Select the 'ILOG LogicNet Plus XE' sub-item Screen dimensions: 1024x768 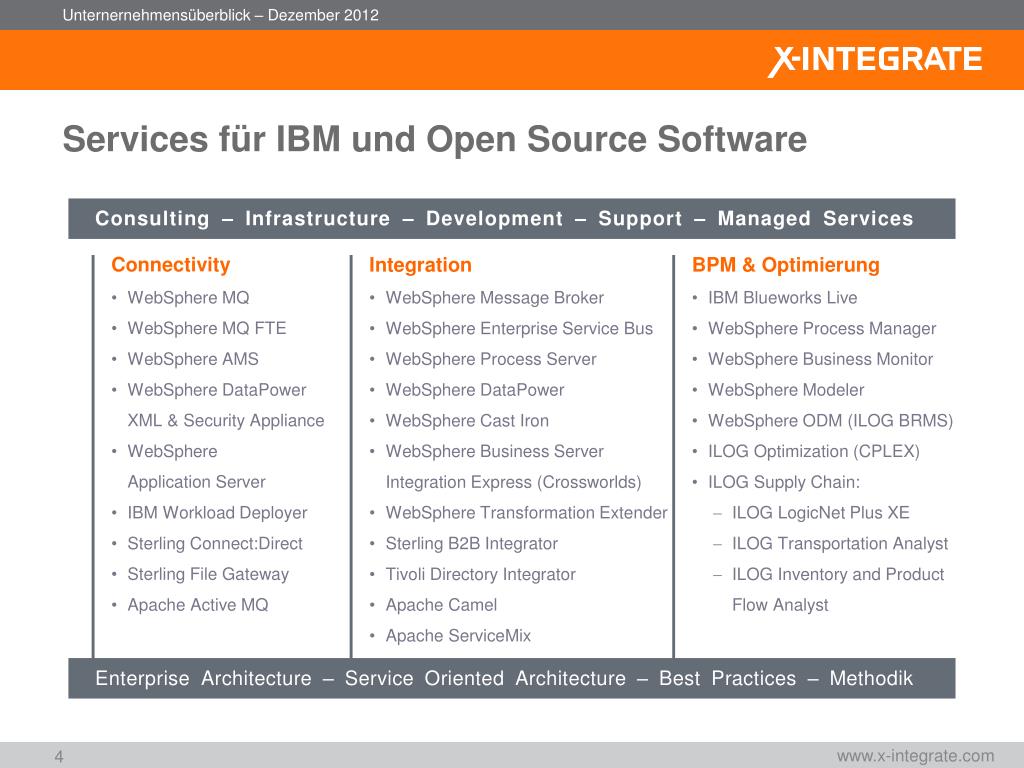click(x=821, y=513)
